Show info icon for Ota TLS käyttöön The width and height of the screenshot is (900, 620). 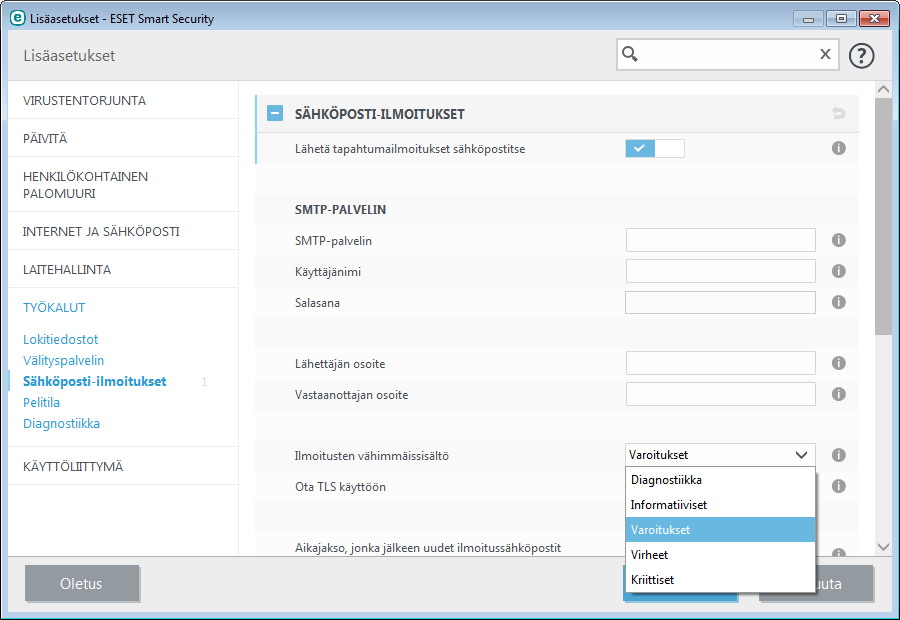pyautogui.click(x=839, y=486)
